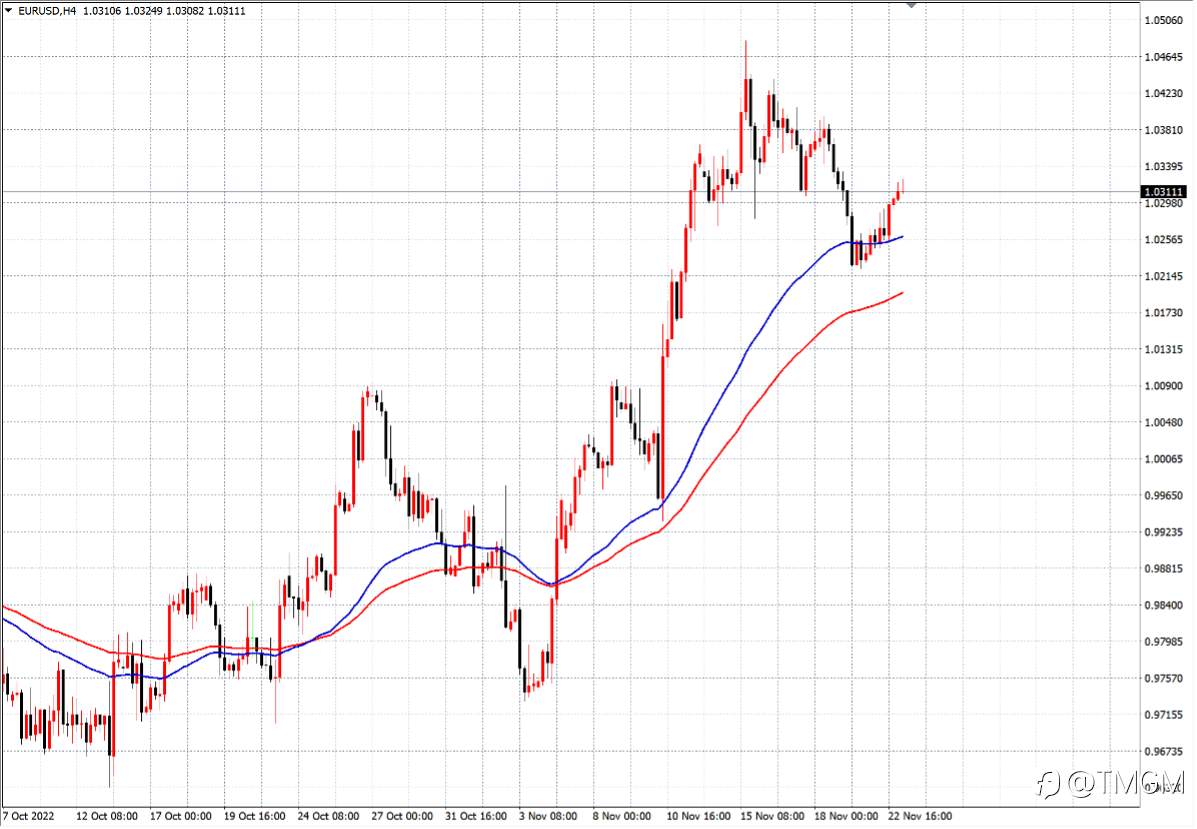Screen dimensions: 1197x829
Task: Click price level 0.99650 on the axis
Action: [1163, 495]
